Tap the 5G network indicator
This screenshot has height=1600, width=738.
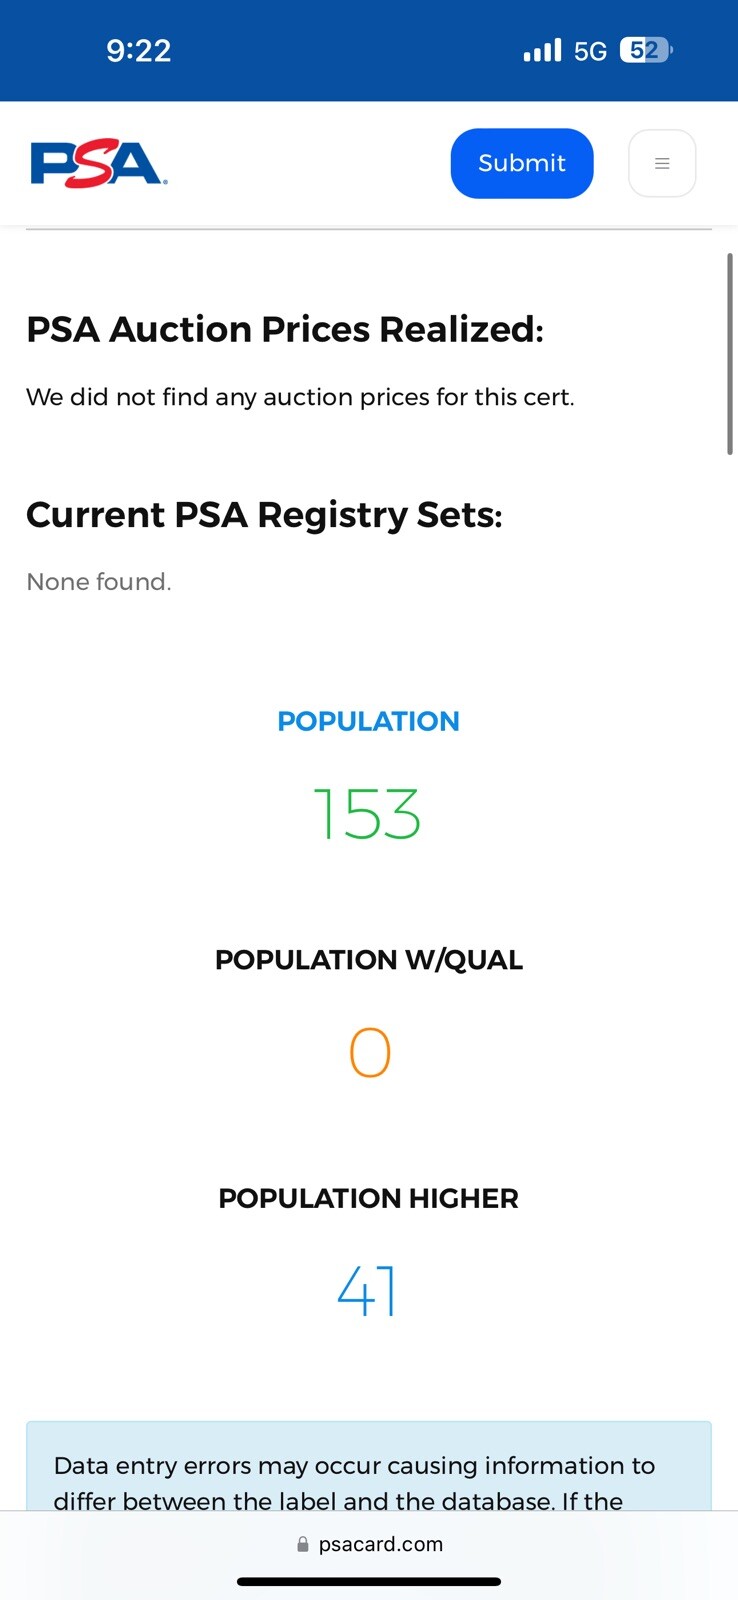pyautogui.click(x=590, y=51)
